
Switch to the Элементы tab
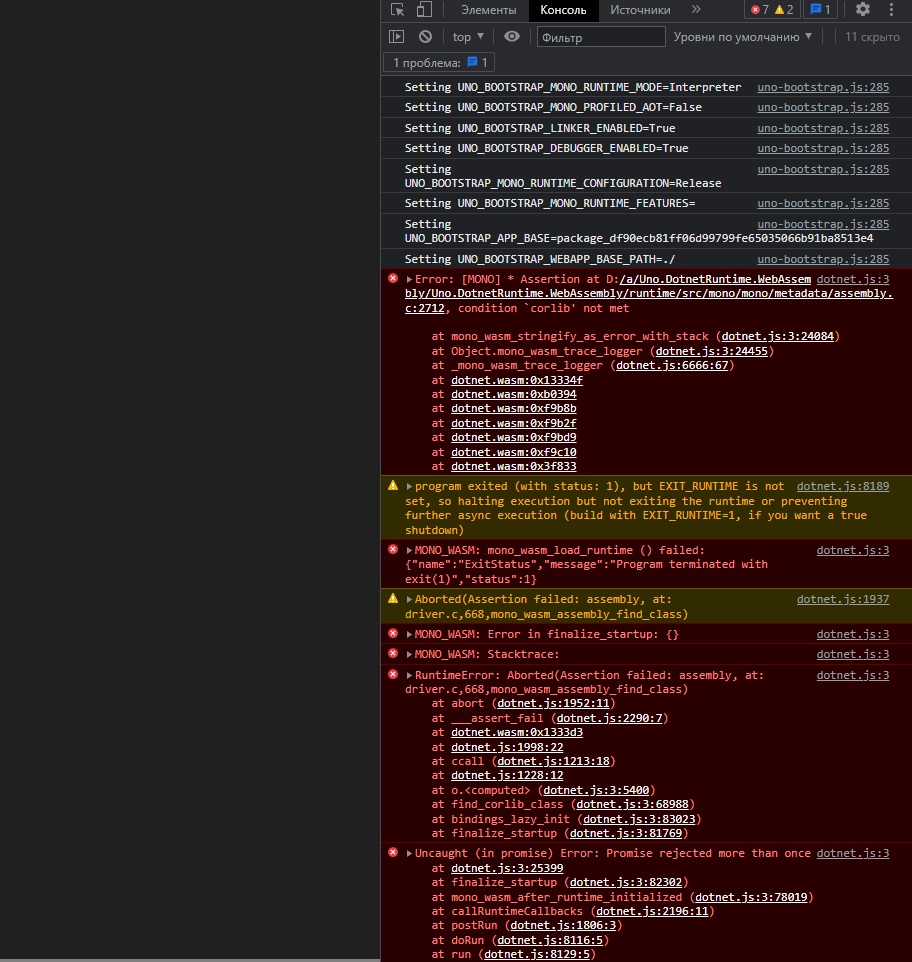pos(488,10)
